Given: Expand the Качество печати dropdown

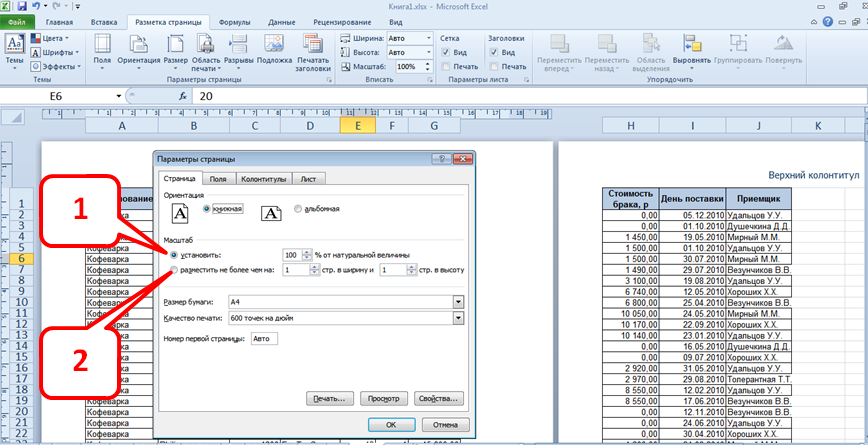Looking at the screenshot, I should [x=459, y=318].
